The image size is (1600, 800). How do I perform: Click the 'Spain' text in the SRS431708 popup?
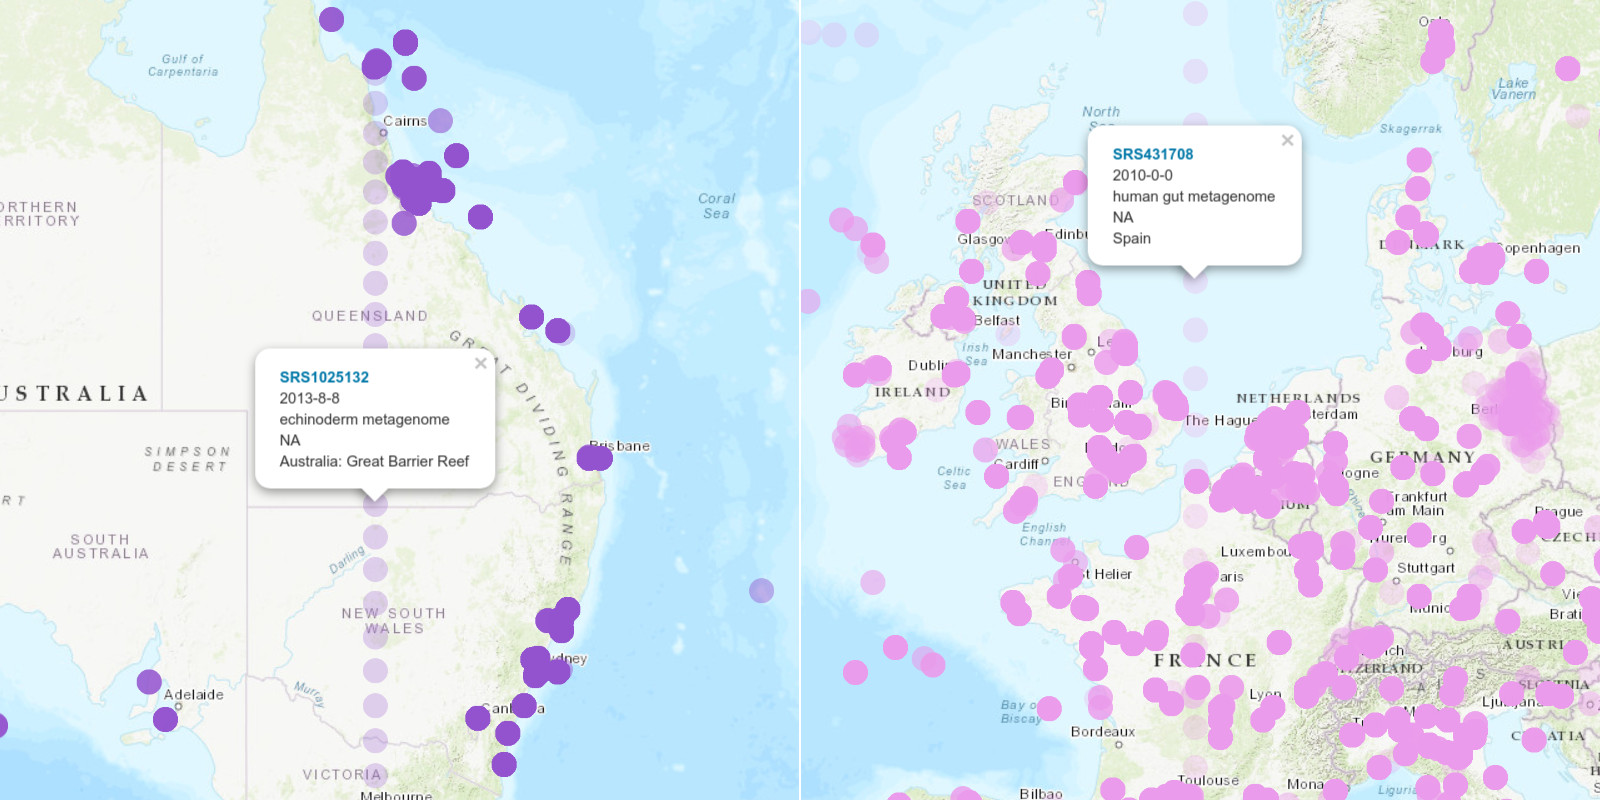(1132, 238)
